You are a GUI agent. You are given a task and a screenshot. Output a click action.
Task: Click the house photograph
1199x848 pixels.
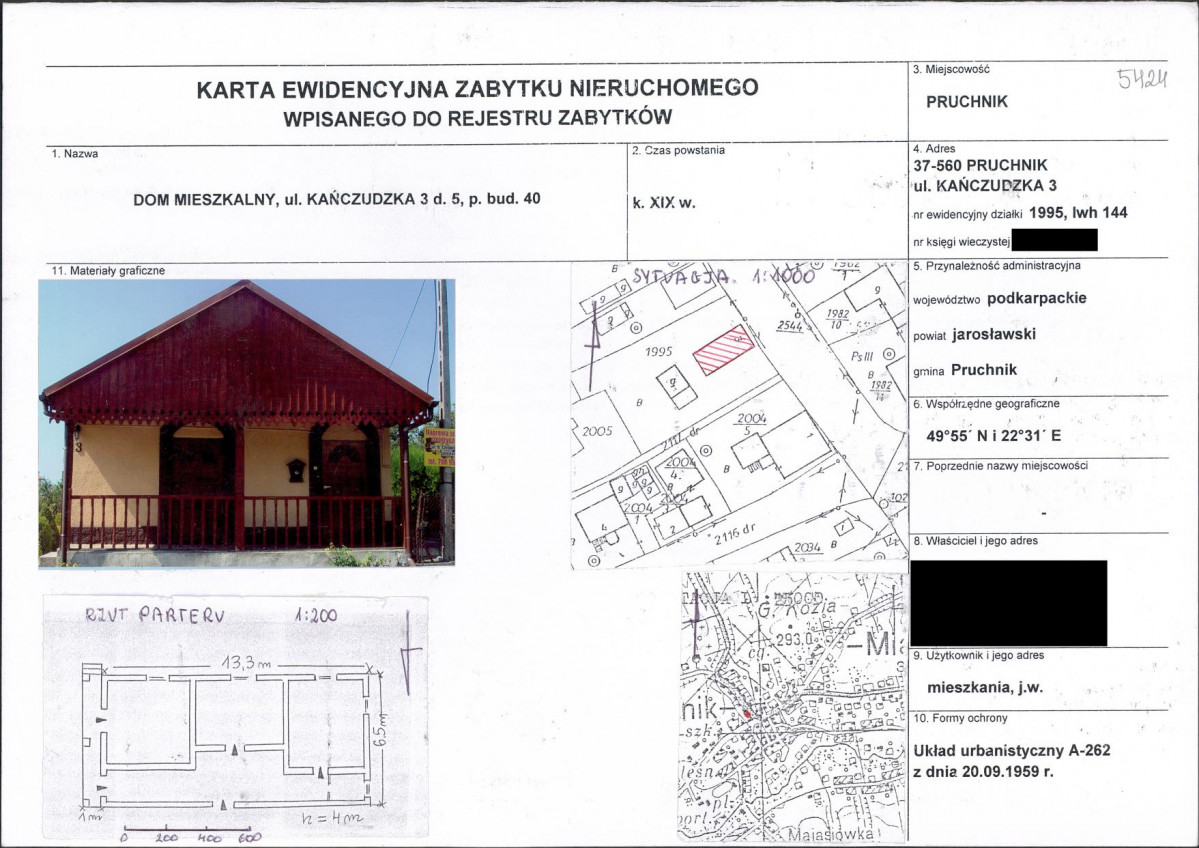(x=247, y=423)
